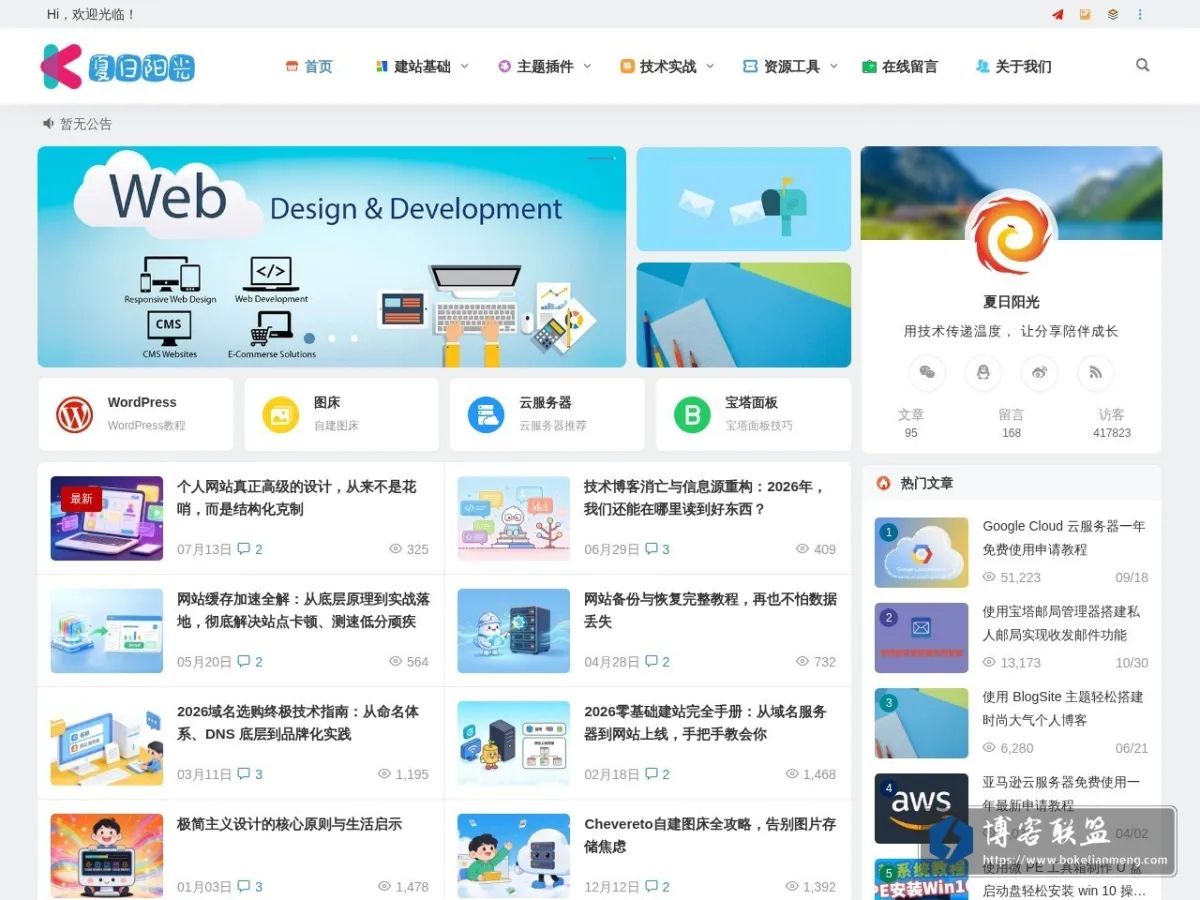
Task: Click the 夏日阳光 site logo
Action: [x=117, y=66]
